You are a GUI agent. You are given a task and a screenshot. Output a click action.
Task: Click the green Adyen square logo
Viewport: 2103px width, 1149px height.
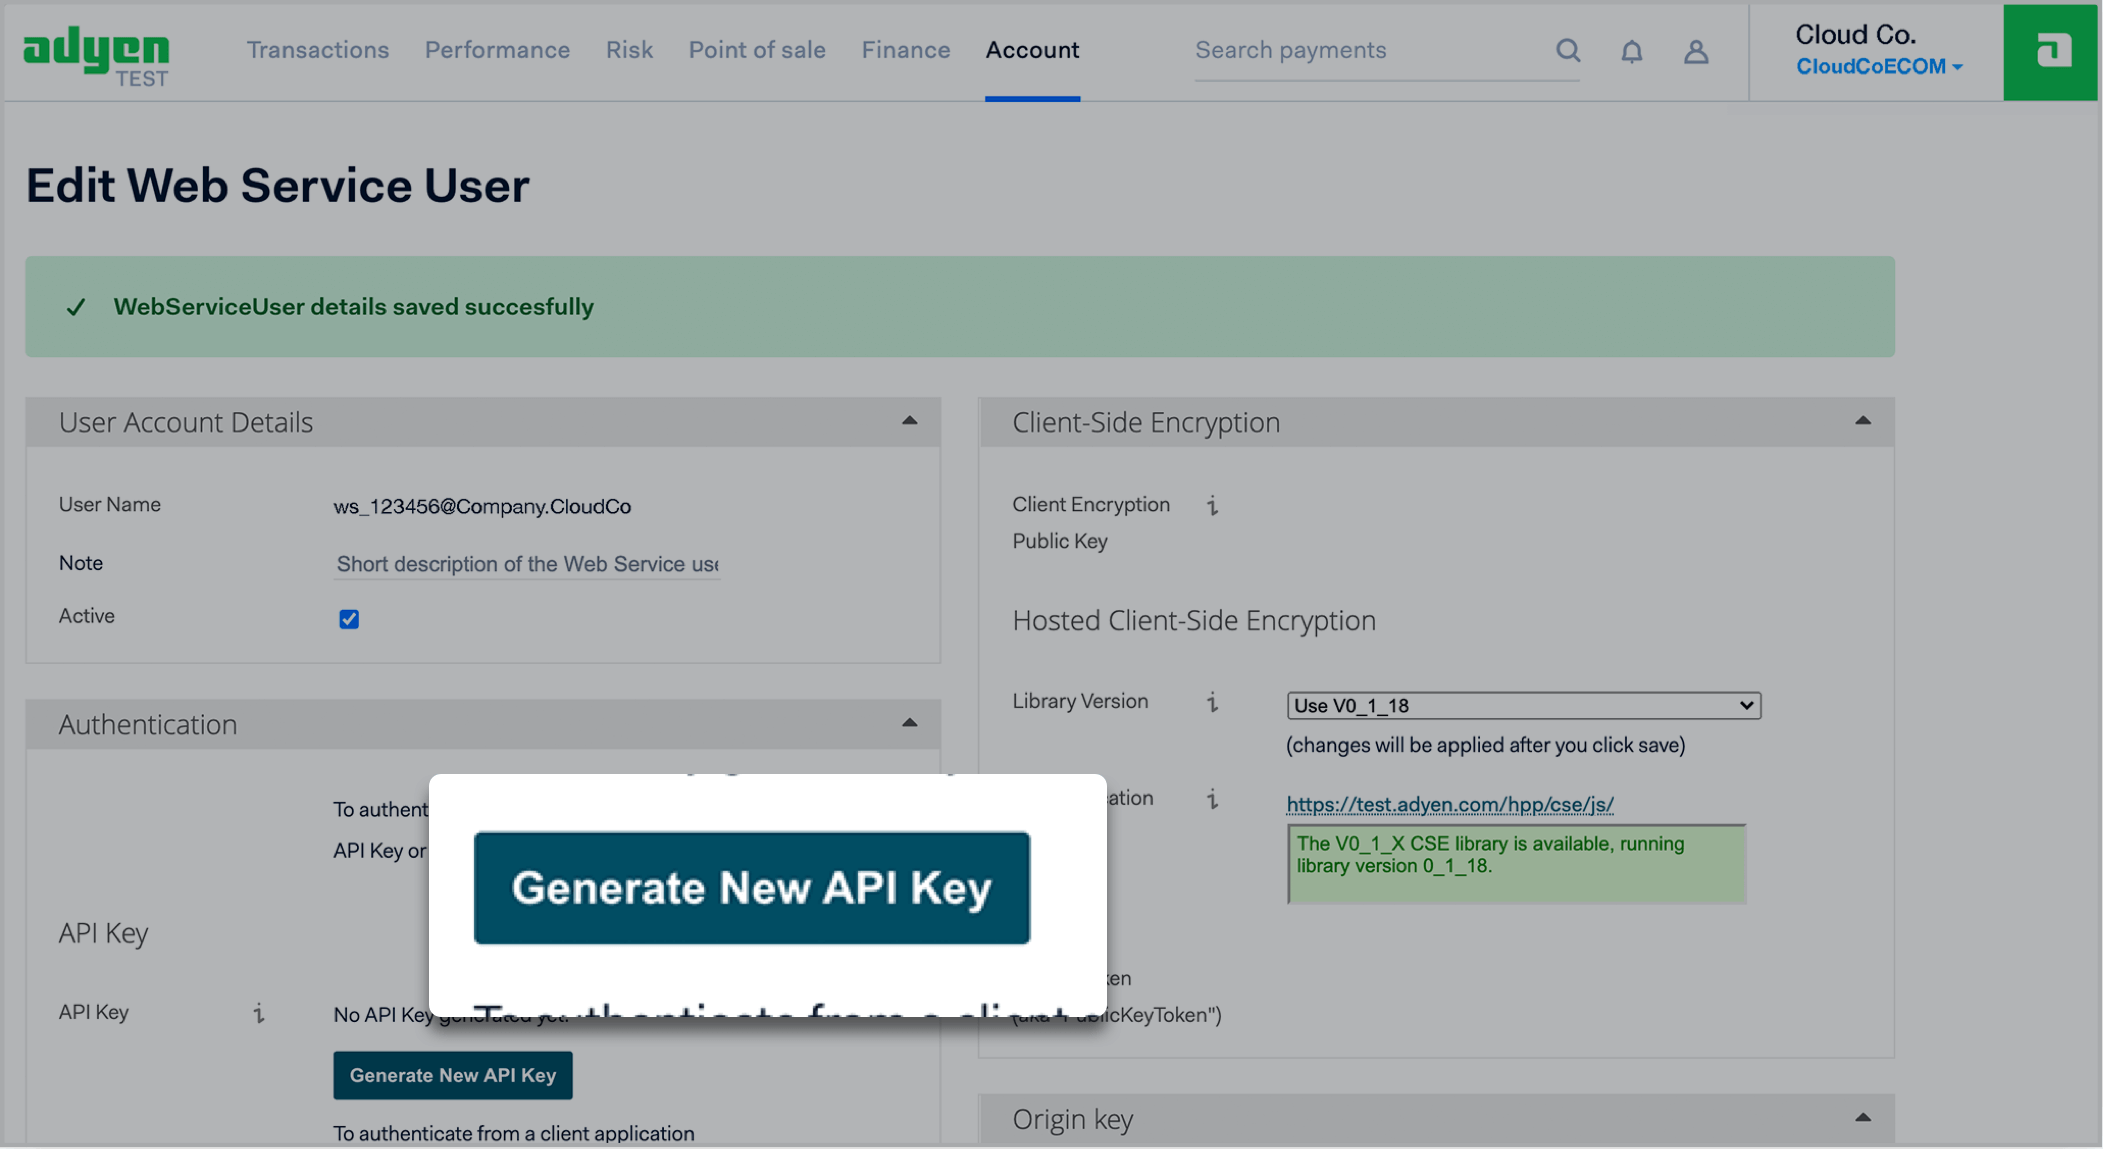click(x=2052, y=51)
